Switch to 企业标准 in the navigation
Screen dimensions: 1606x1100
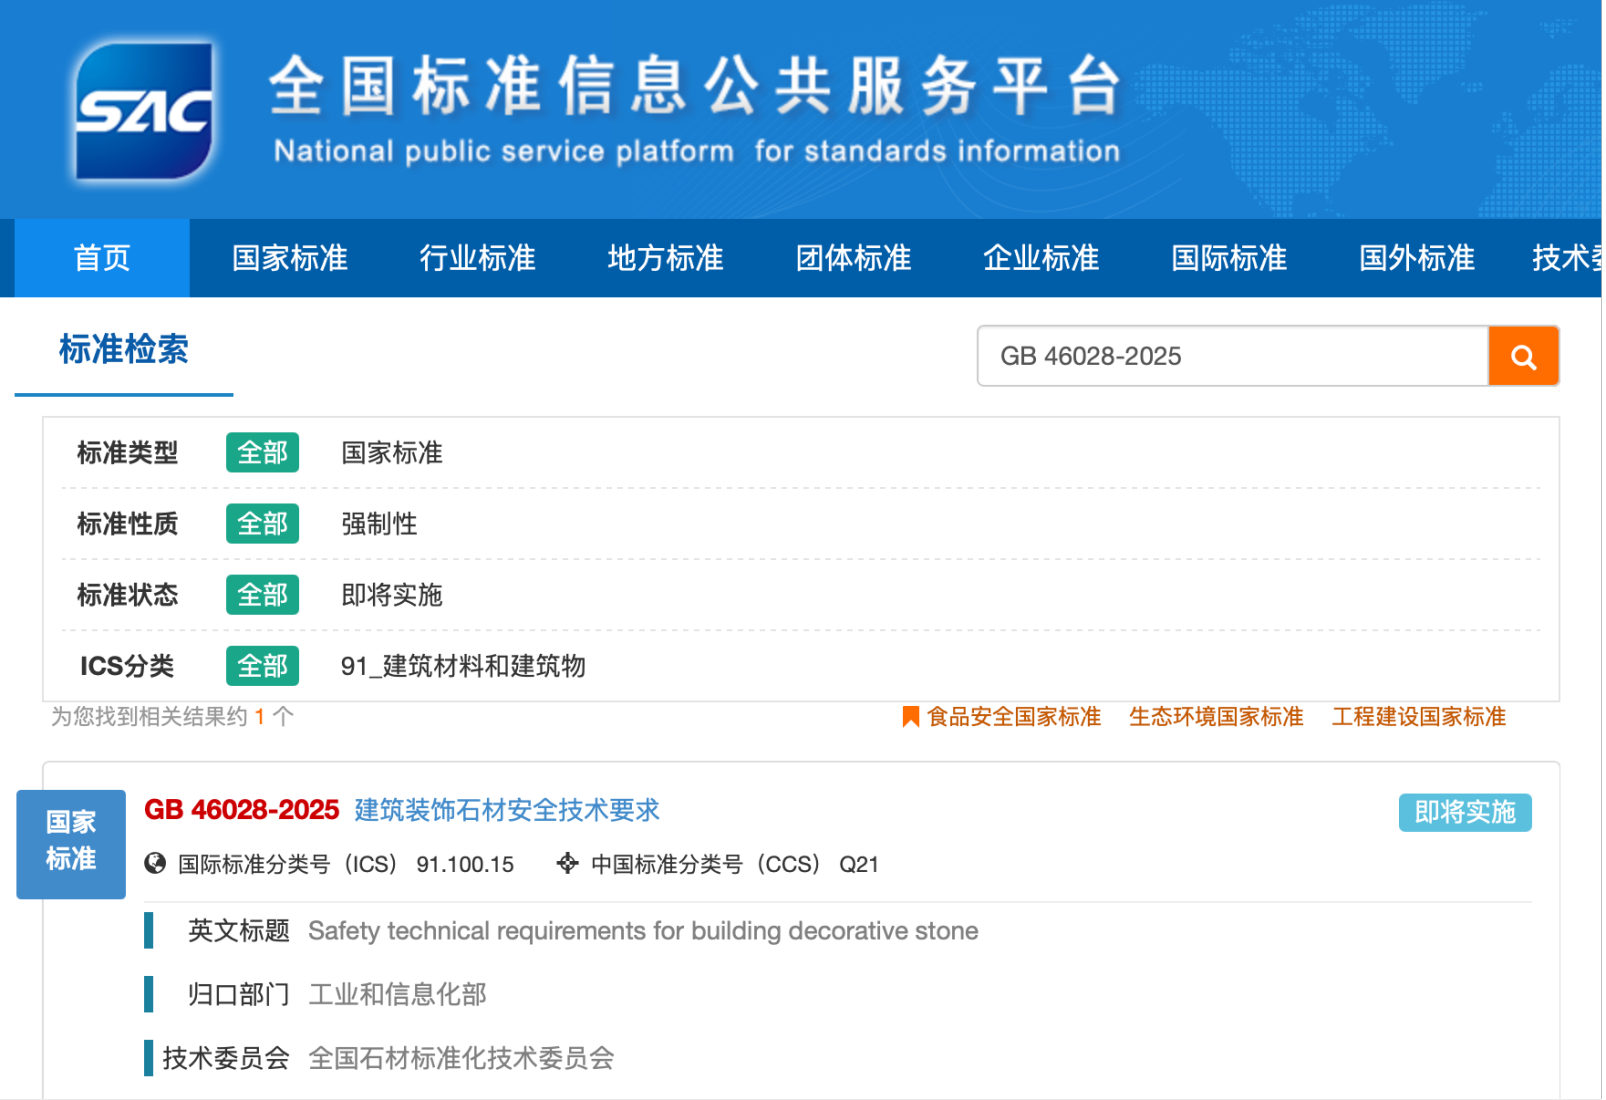point(1042,258)
